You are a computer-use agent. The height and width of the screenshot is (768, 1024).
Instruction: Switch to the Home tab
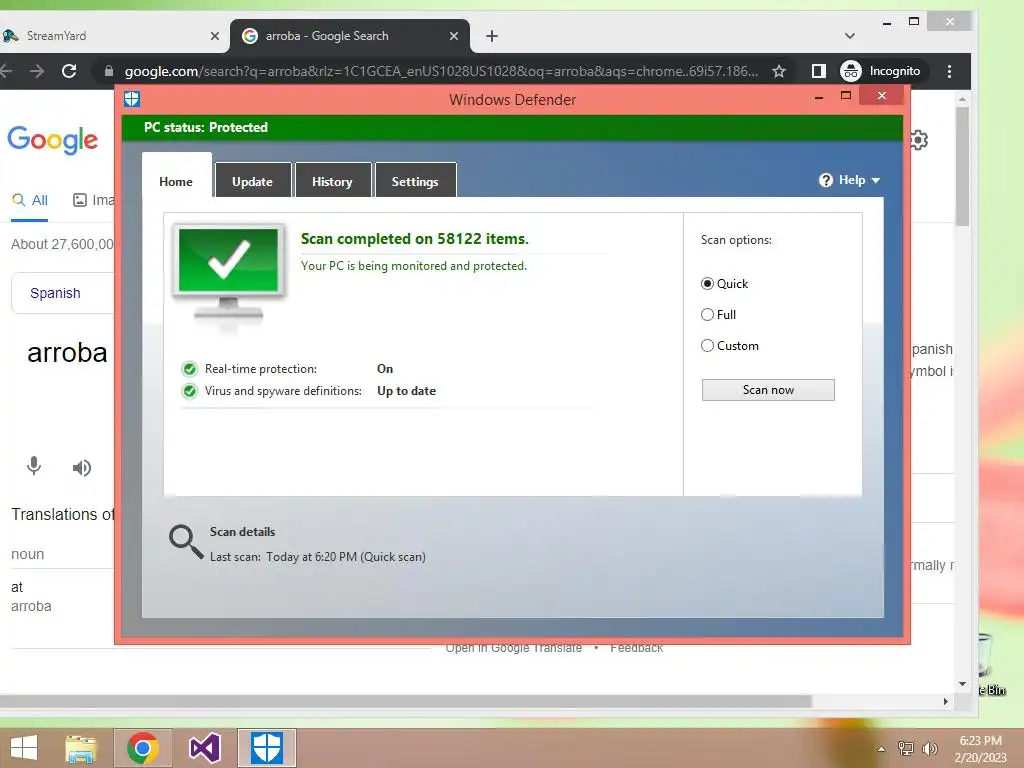(176, 182)
